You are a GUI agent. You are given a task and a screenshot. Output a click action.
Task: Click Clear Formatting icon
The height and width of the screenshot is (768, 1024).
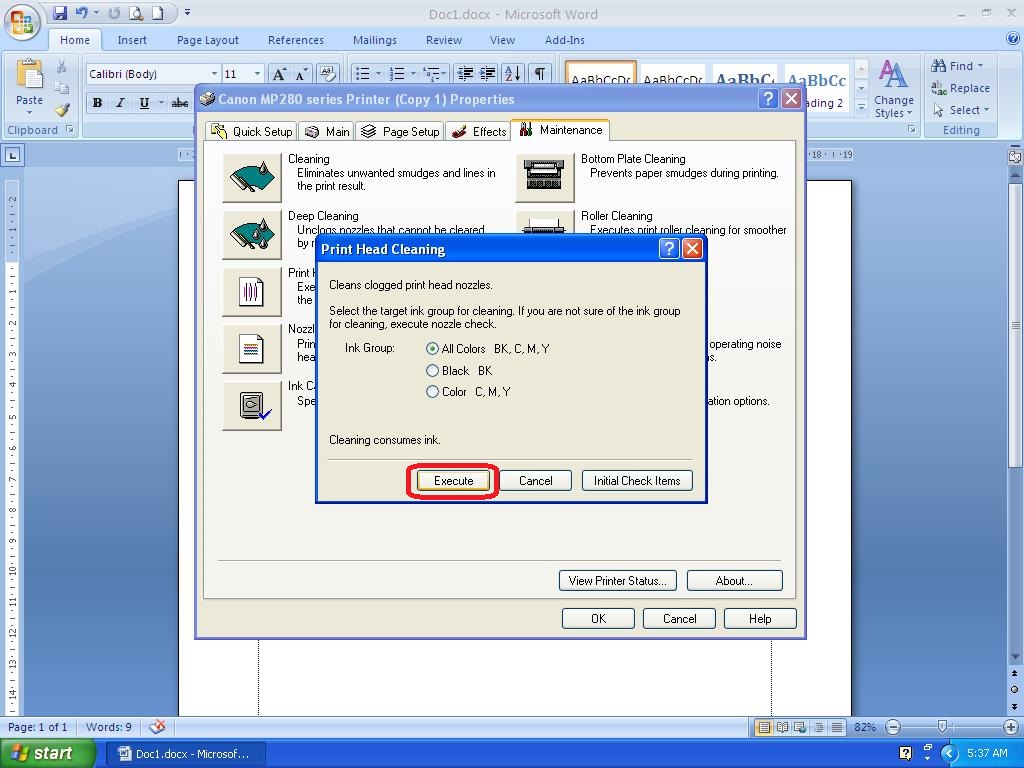point(327,74)
